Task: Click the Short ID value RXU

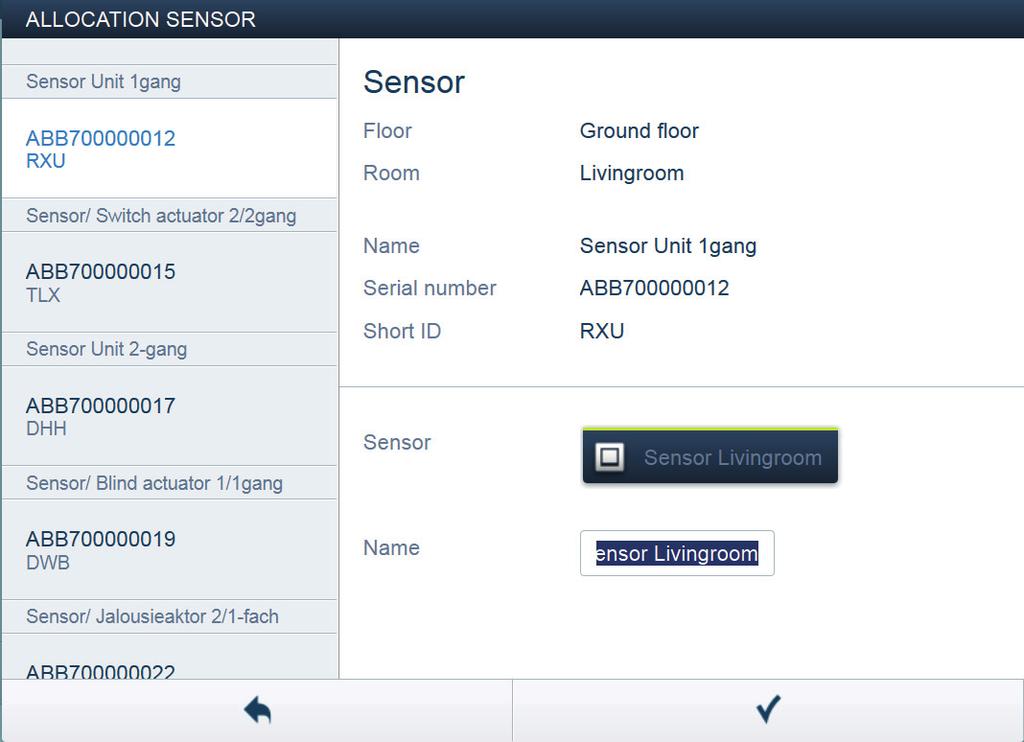Action: pyautogui.click(x=601, y=331)
